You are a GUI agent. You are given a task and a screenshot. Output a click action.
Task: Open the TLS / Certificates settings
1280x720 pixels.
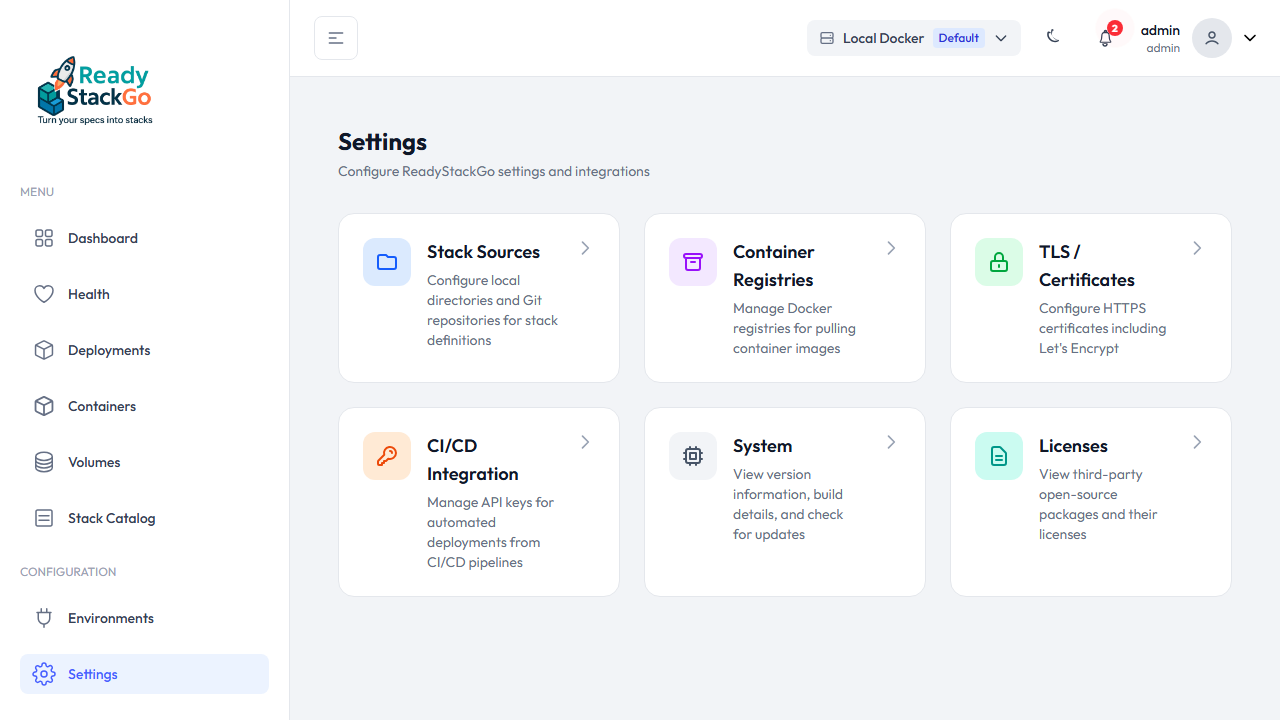pos(1090,297)
